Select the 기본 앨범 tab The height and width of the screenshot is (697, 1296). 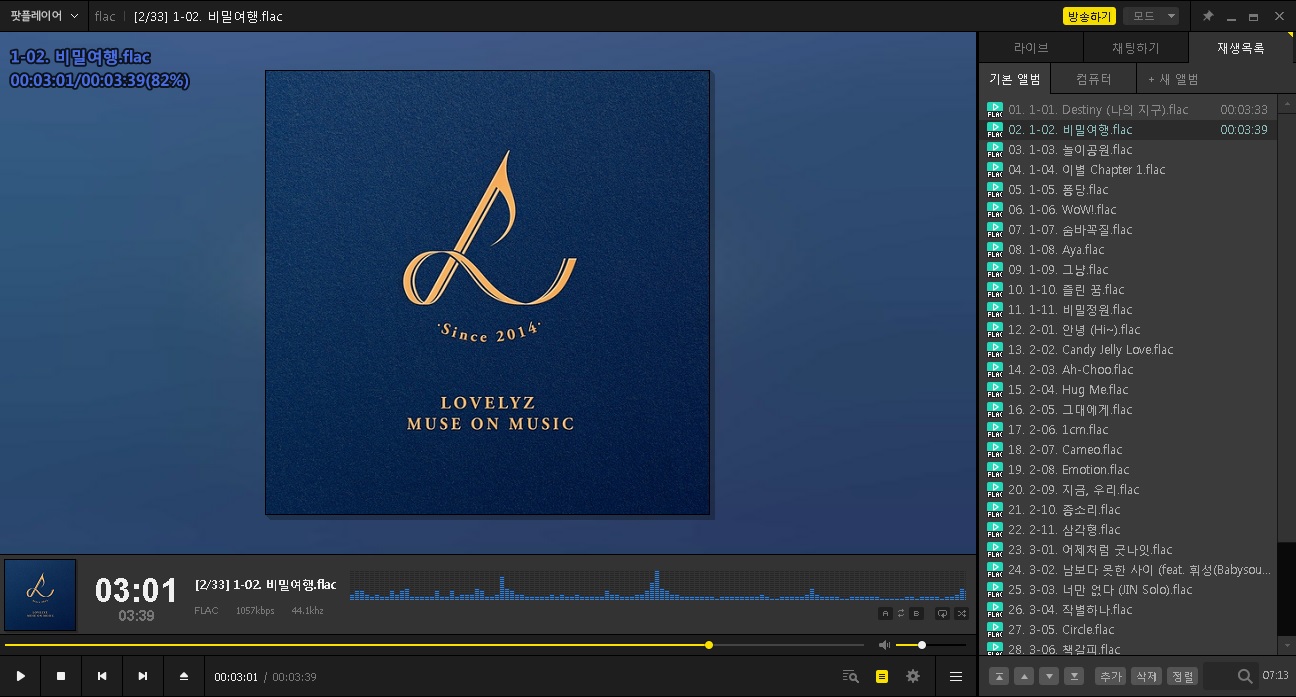coord(1015,79)
